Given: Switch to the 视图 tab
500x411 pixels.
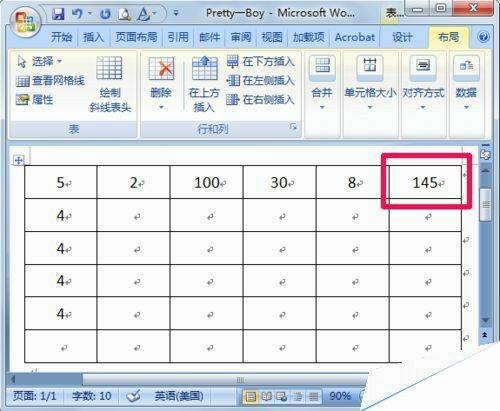Looking at the screenshot, I should 272,37.
